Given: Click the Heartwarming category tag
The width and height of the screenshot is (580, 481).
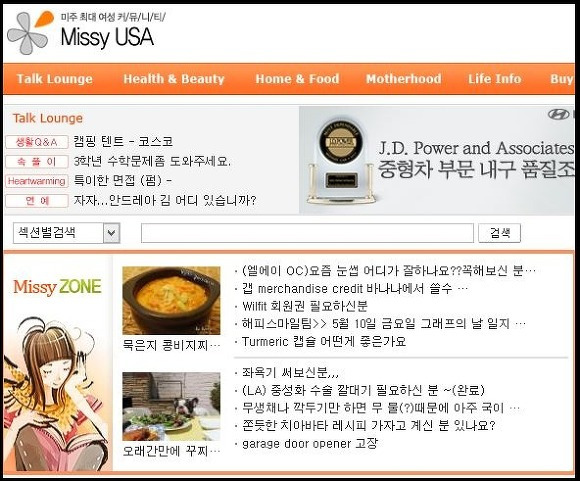Looking at the screenshot, I should 37,181.
